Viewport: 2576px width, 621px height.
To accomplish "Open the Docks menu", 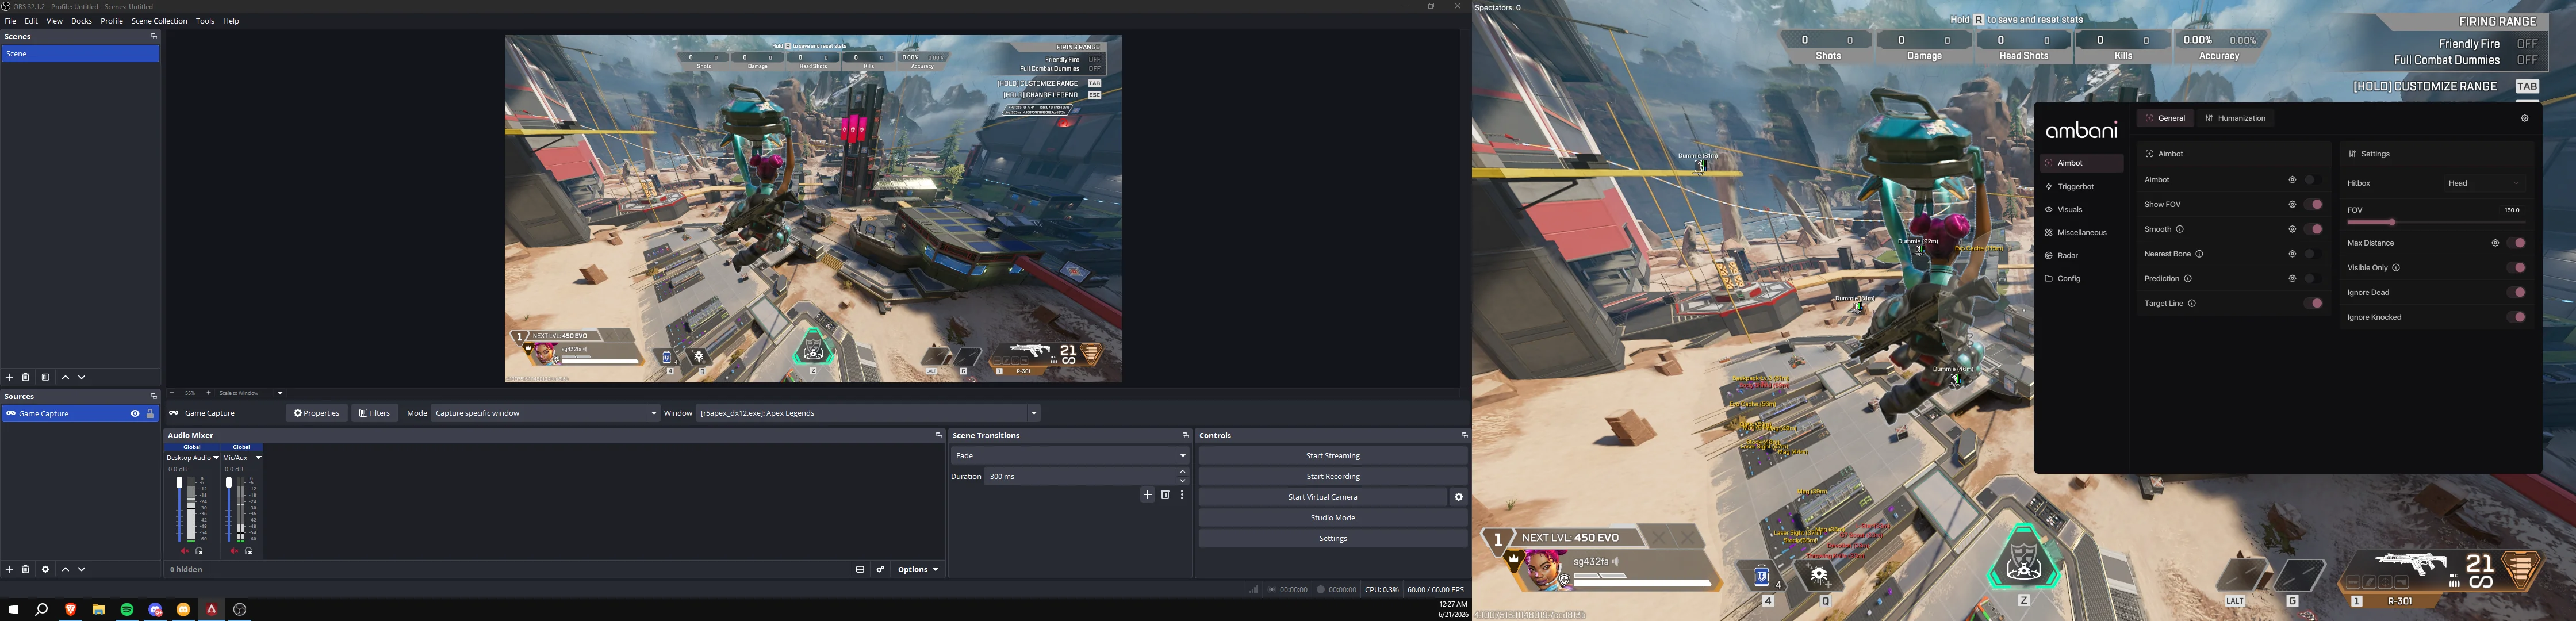I will click(x=82, y=21).
